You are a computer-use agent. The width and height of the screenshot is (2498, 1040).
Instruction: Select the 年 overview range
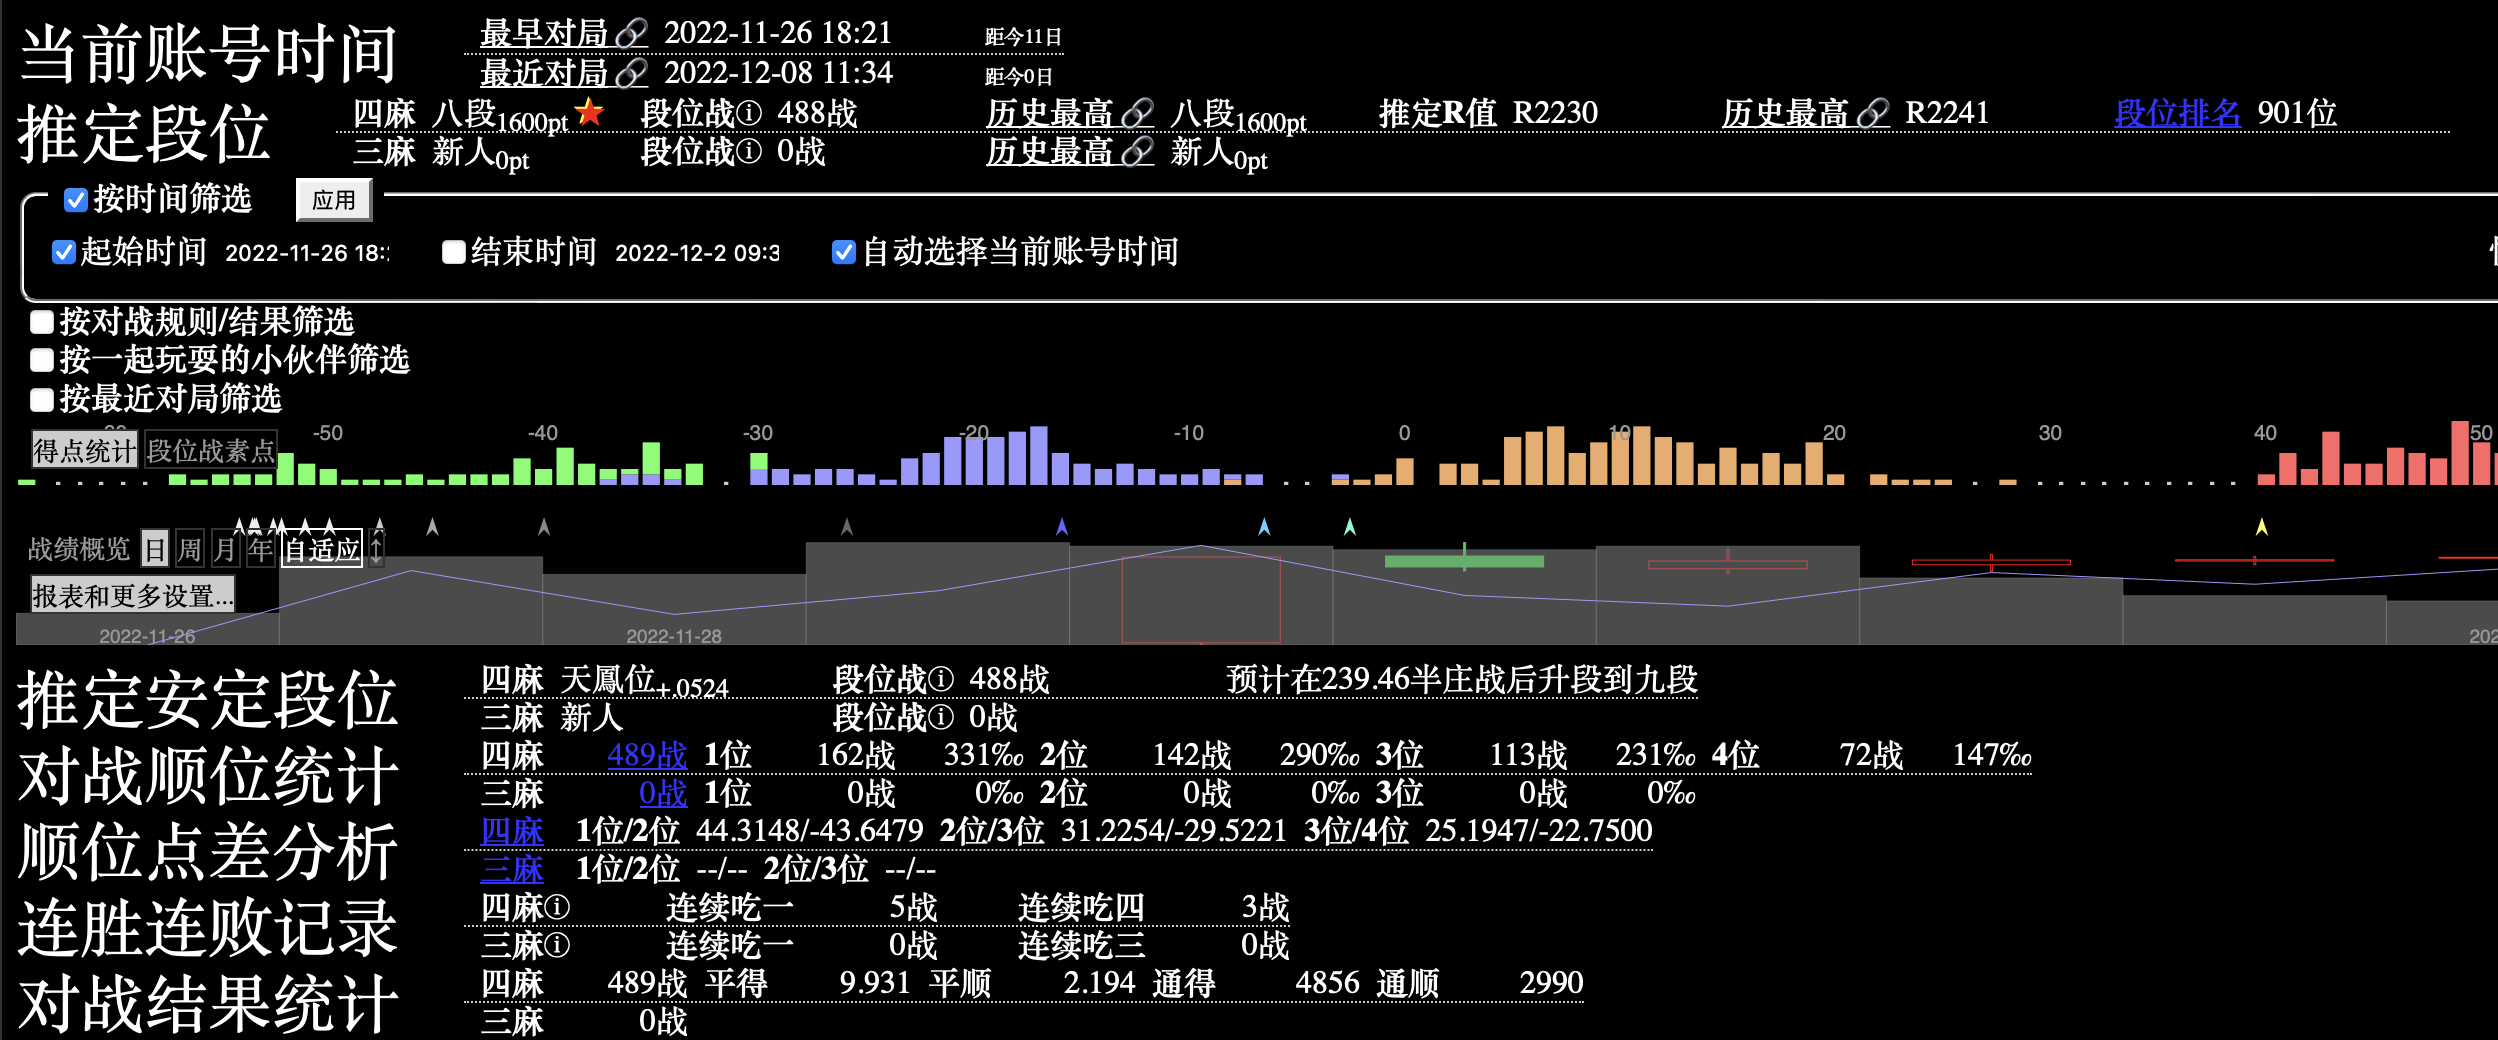coord(260,549)
